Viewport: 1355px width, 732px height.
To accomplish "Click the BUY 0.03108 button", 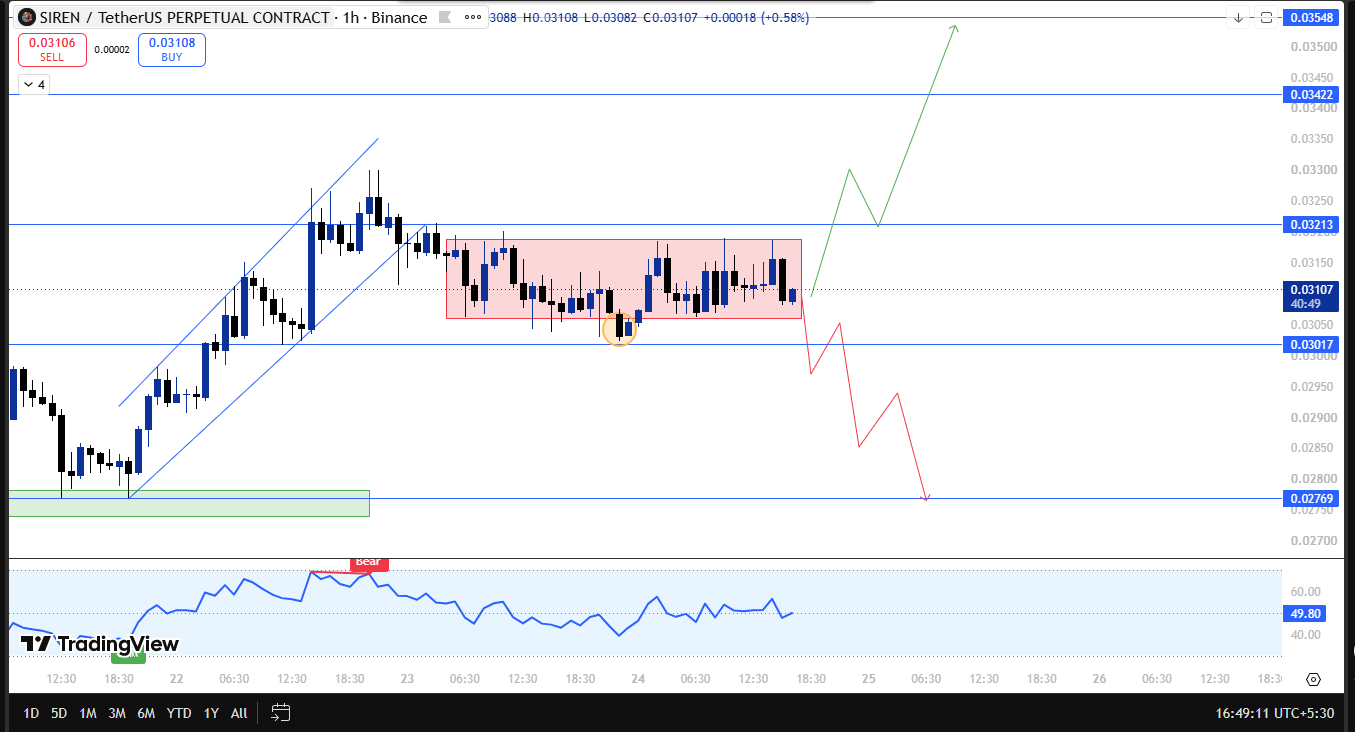I will (172, 50).
